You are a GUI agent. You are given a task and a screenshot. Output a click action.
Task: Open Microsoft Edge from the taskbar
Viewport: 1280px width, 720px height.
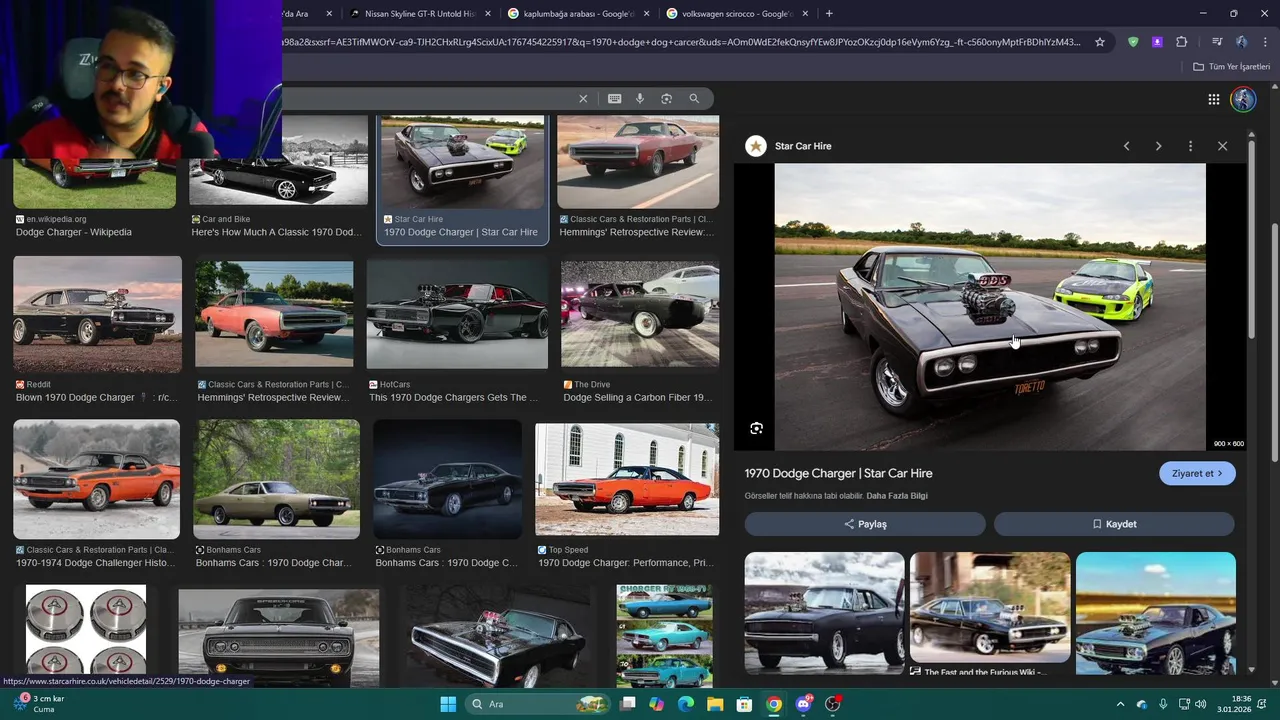[x=686, y=704]
